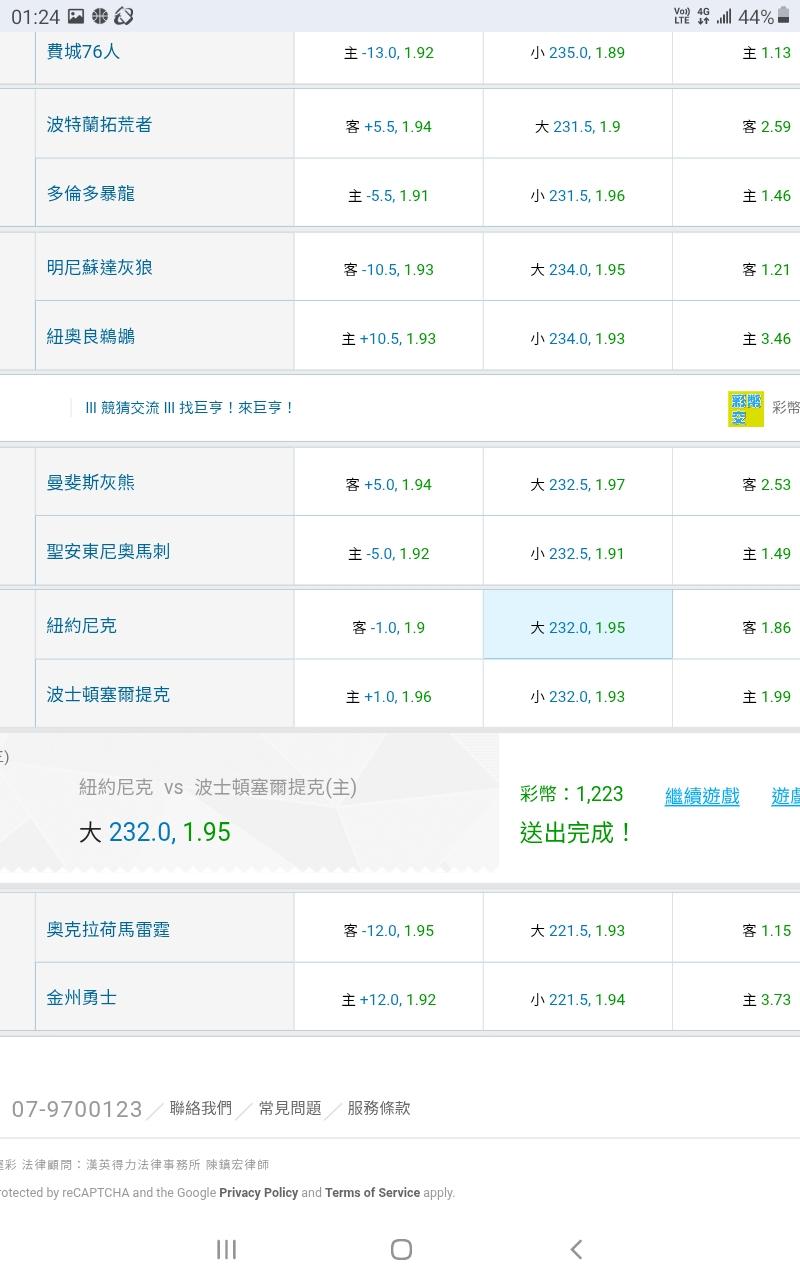
Task: Select Celtics under 232.0 at 1.93
Action: point(577,696)
